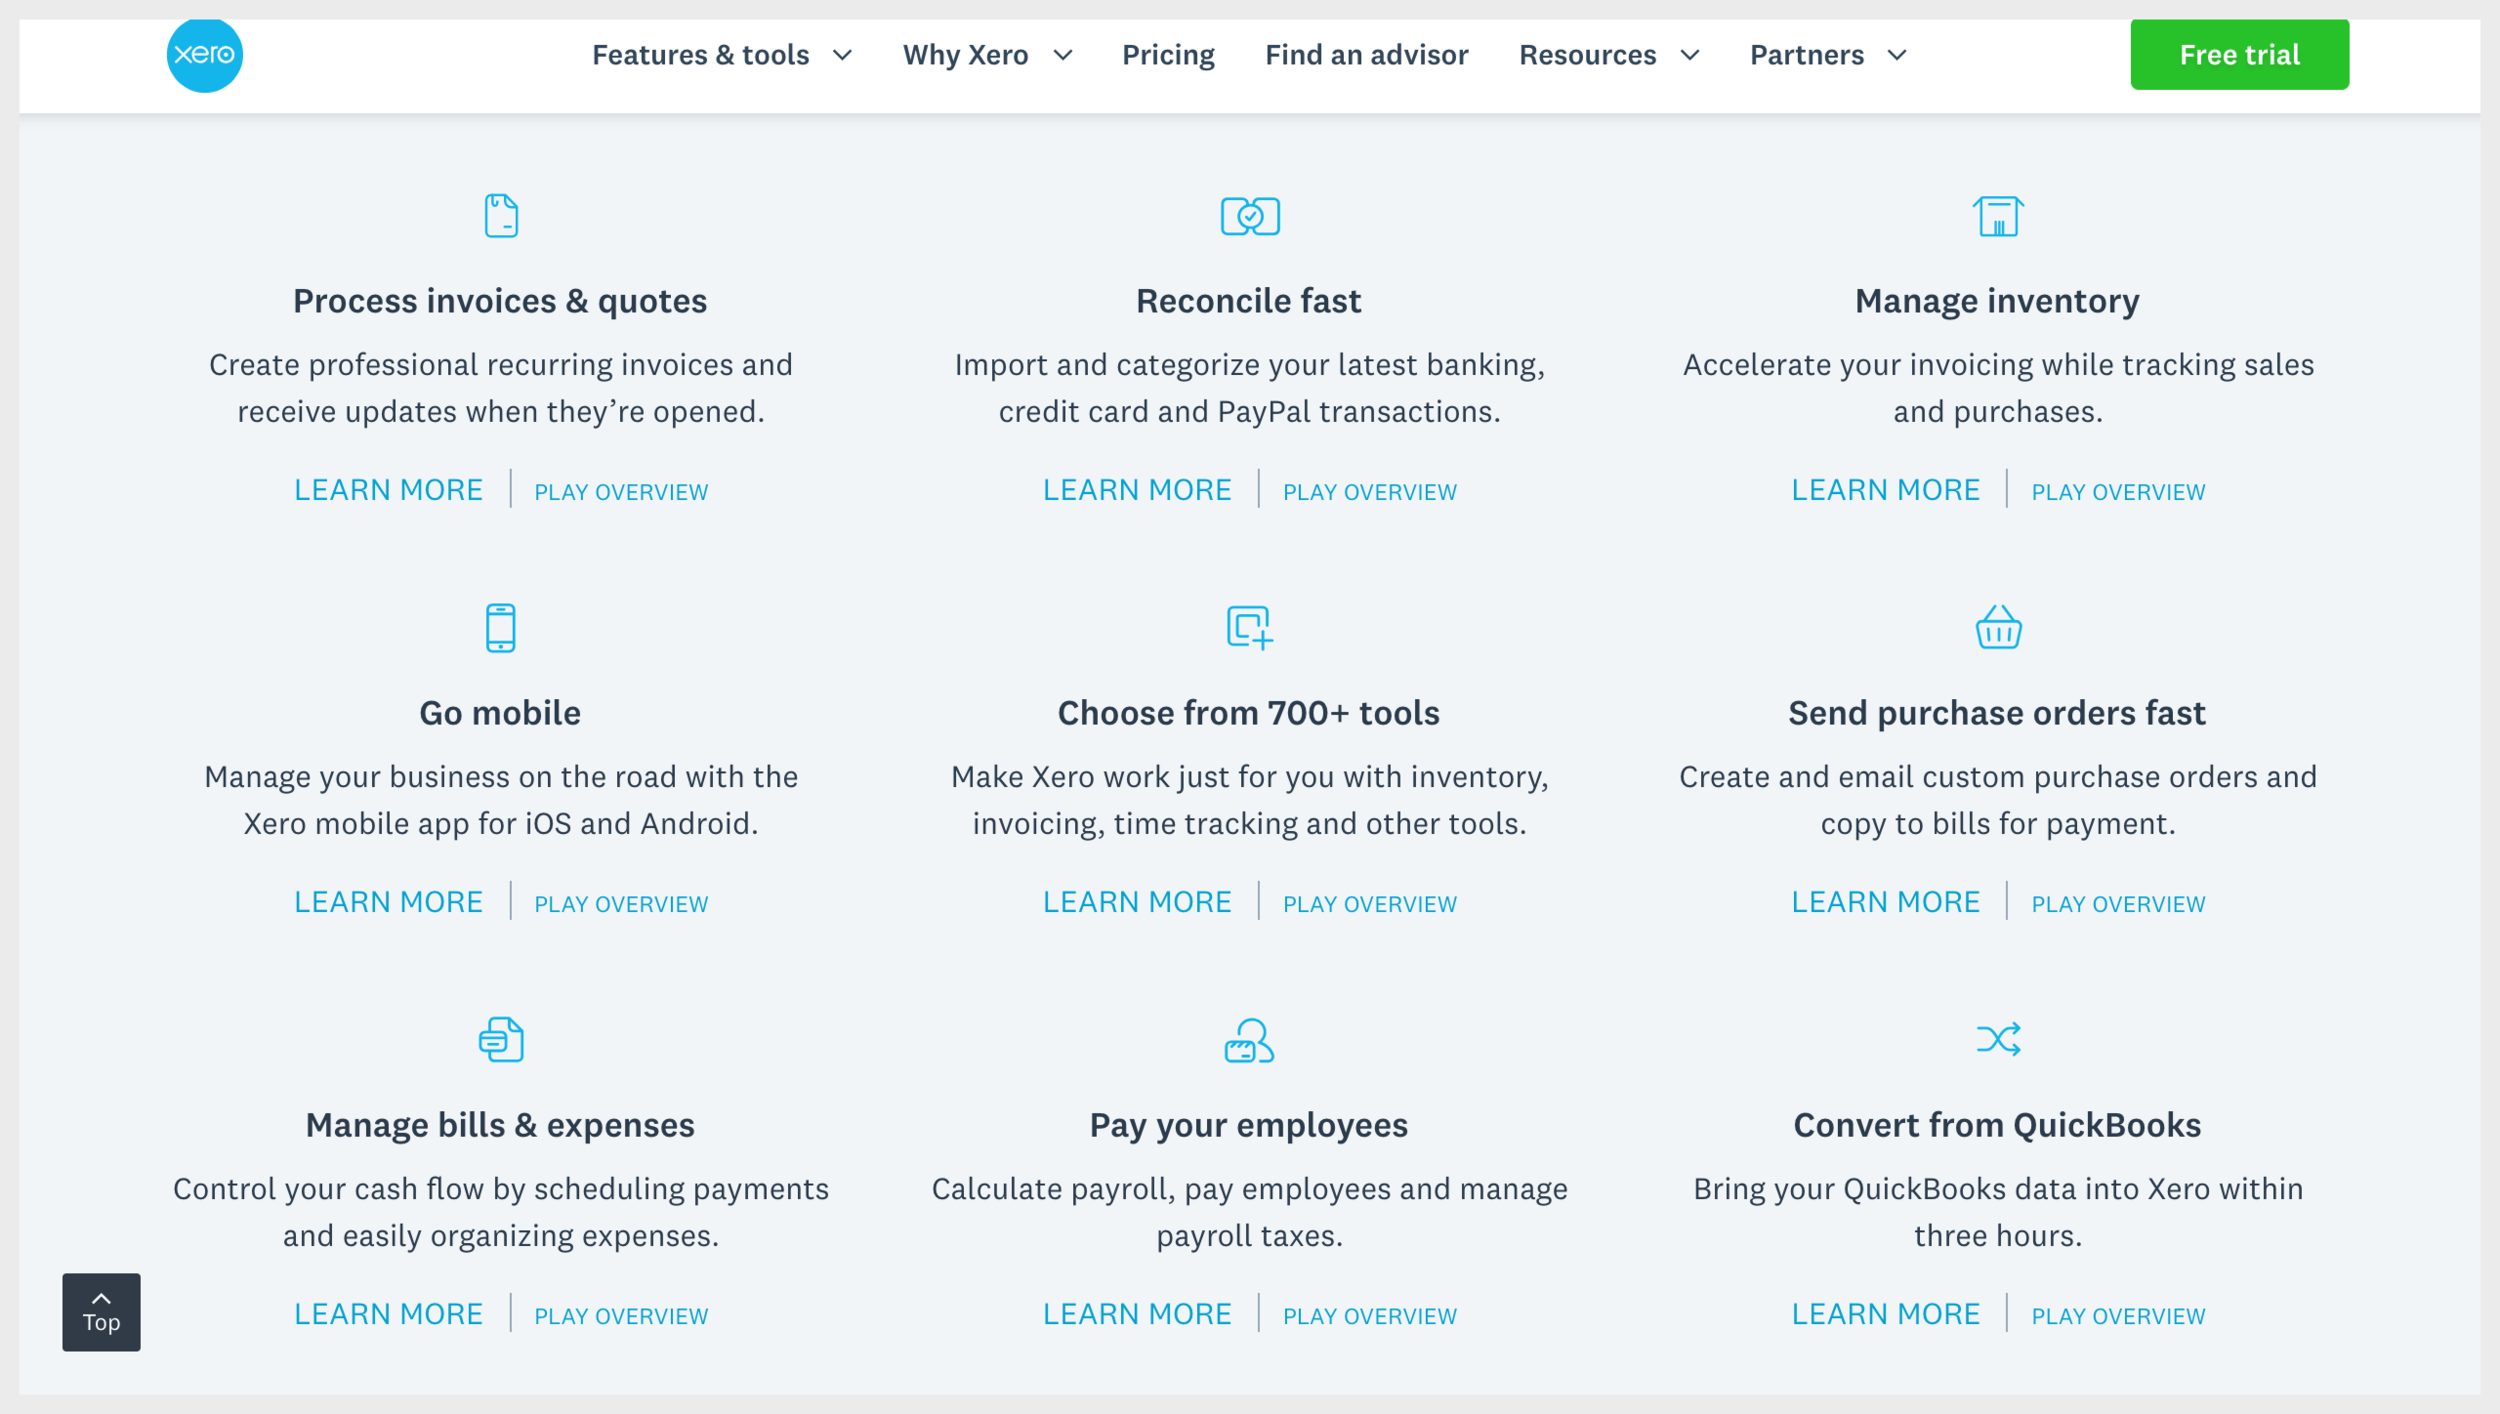Viewport: 2500px width, 1414px height.
Task: Expand Features & tools chevron
Action: 843,55
